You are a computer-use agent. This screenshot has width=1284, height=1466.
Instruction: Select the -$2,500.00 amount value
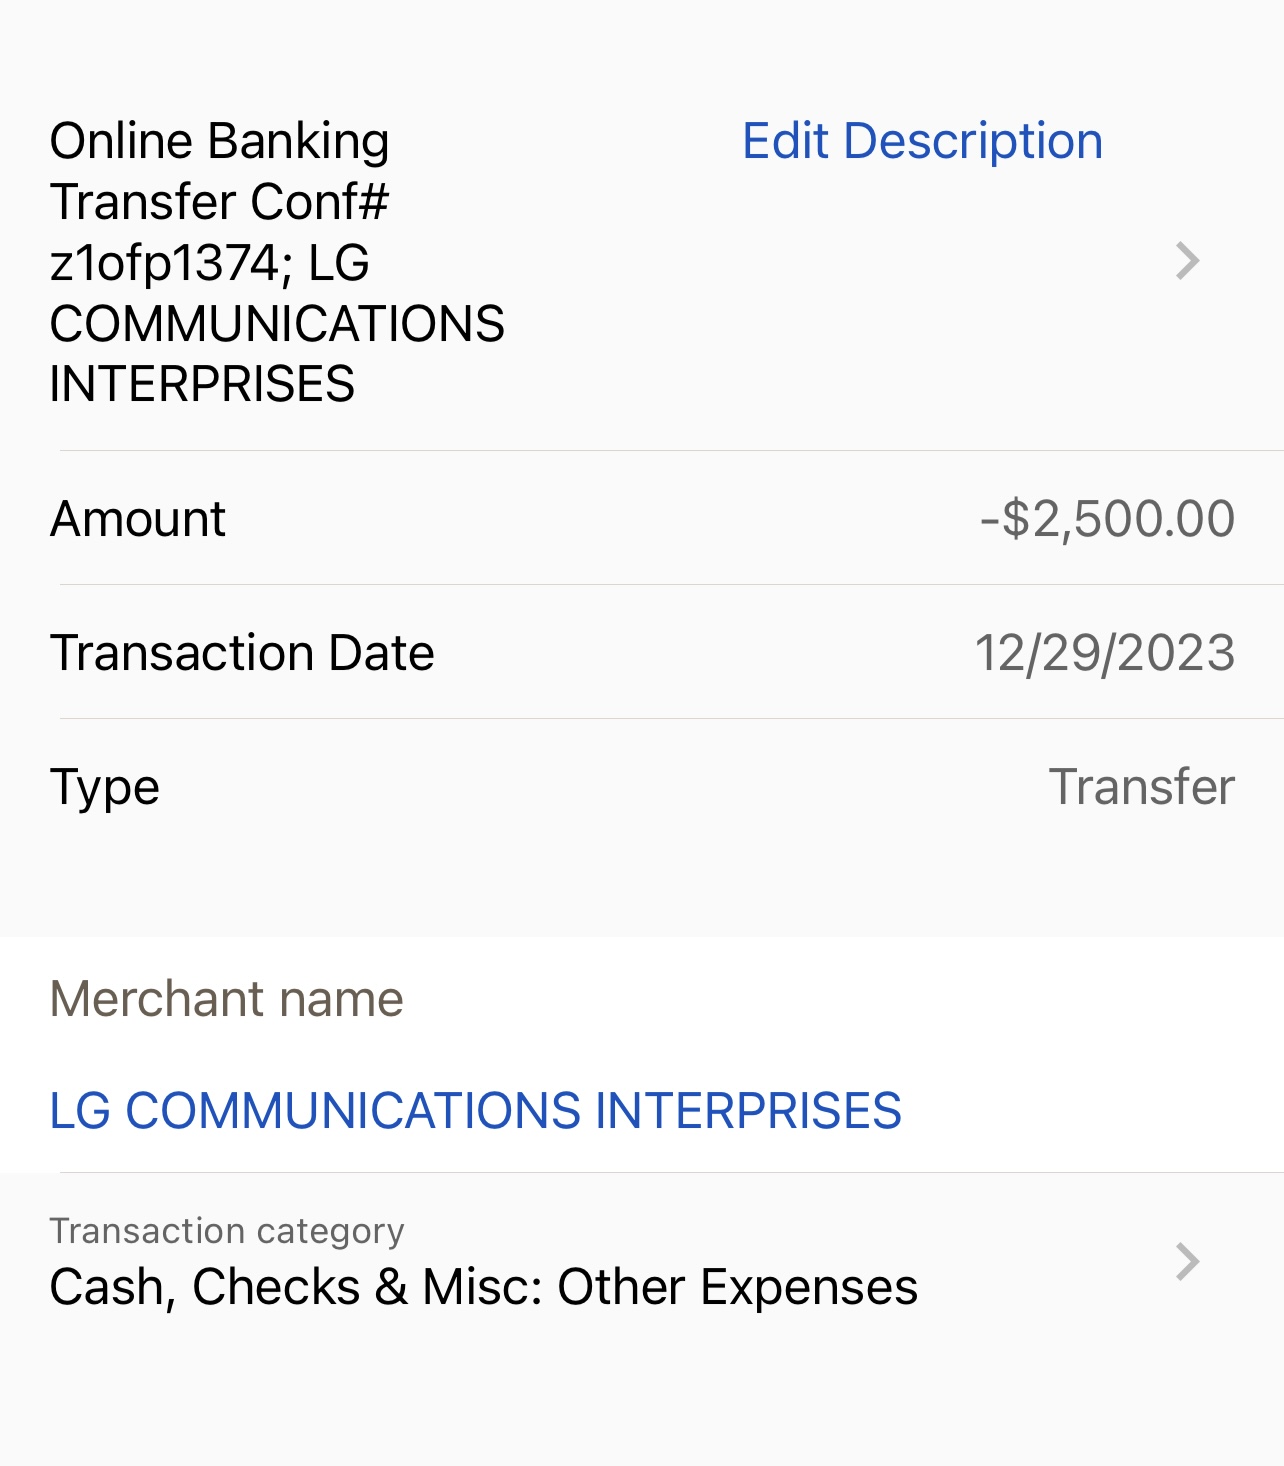[x=1107, y=519]
